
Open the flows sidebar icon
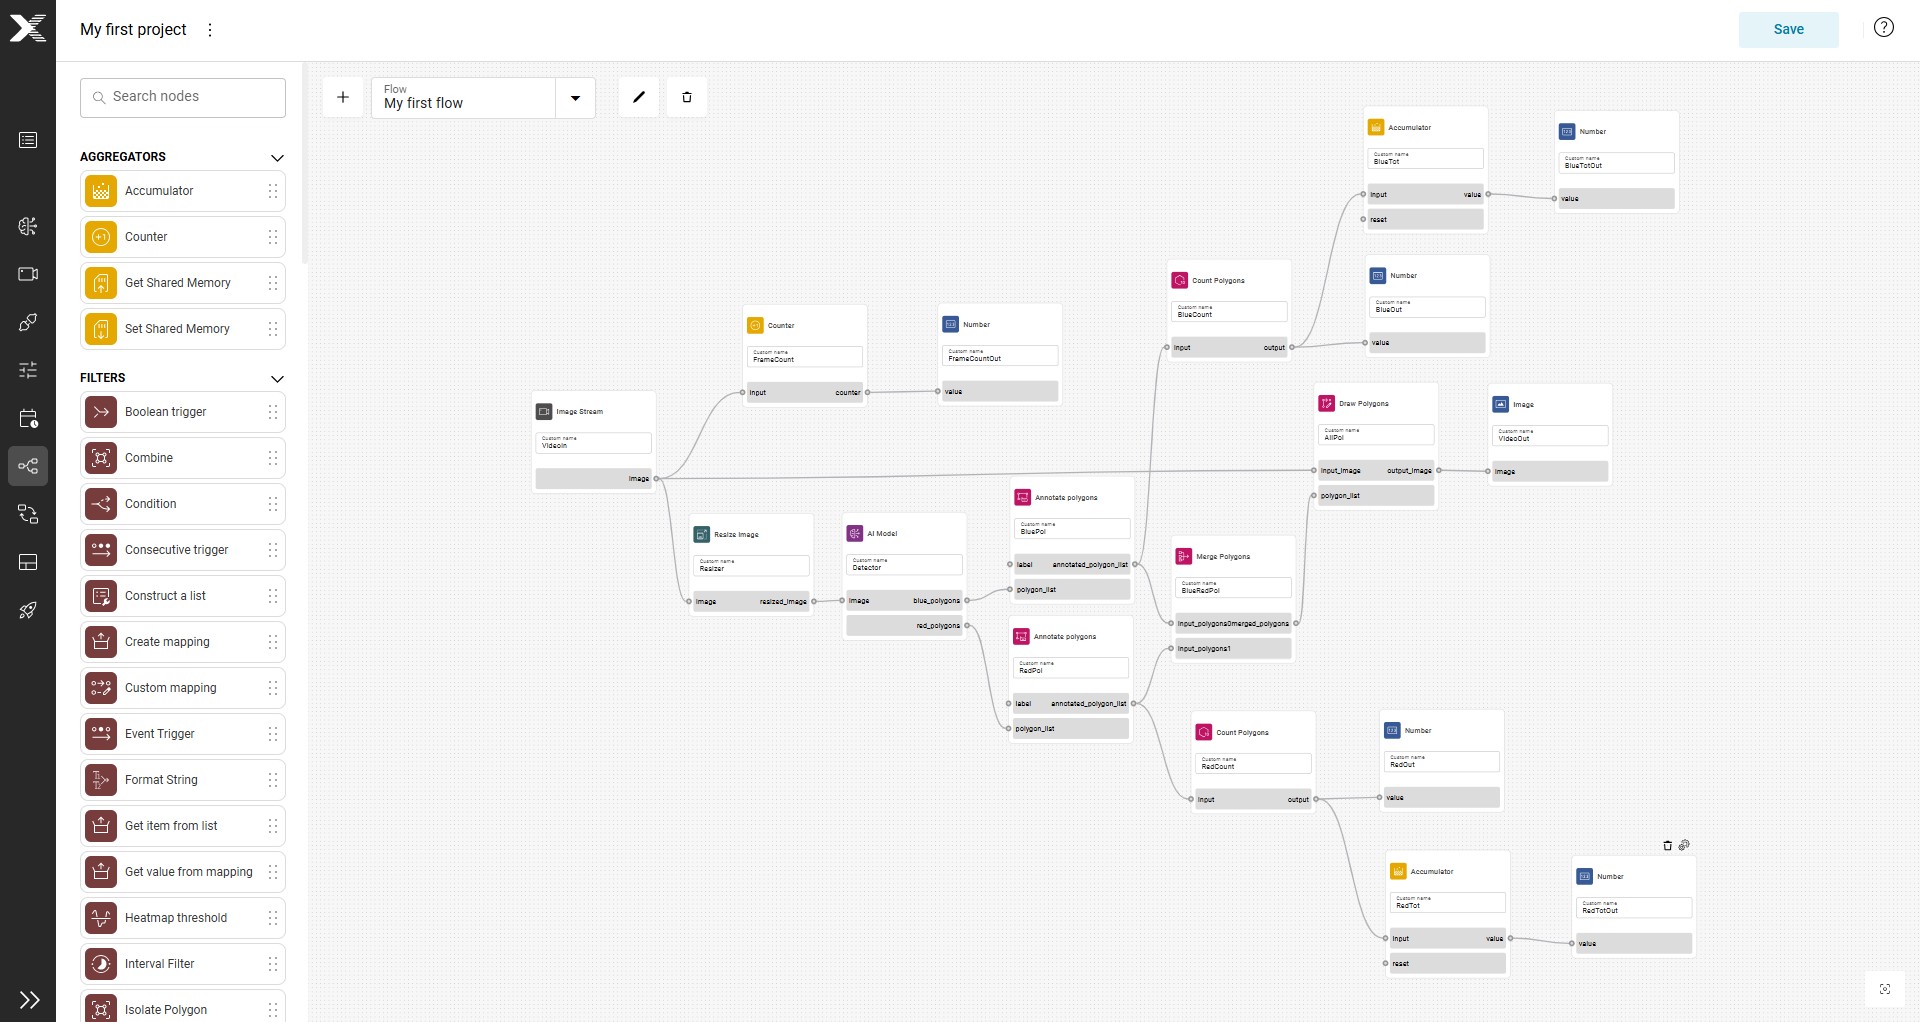(x=28, y=466)
